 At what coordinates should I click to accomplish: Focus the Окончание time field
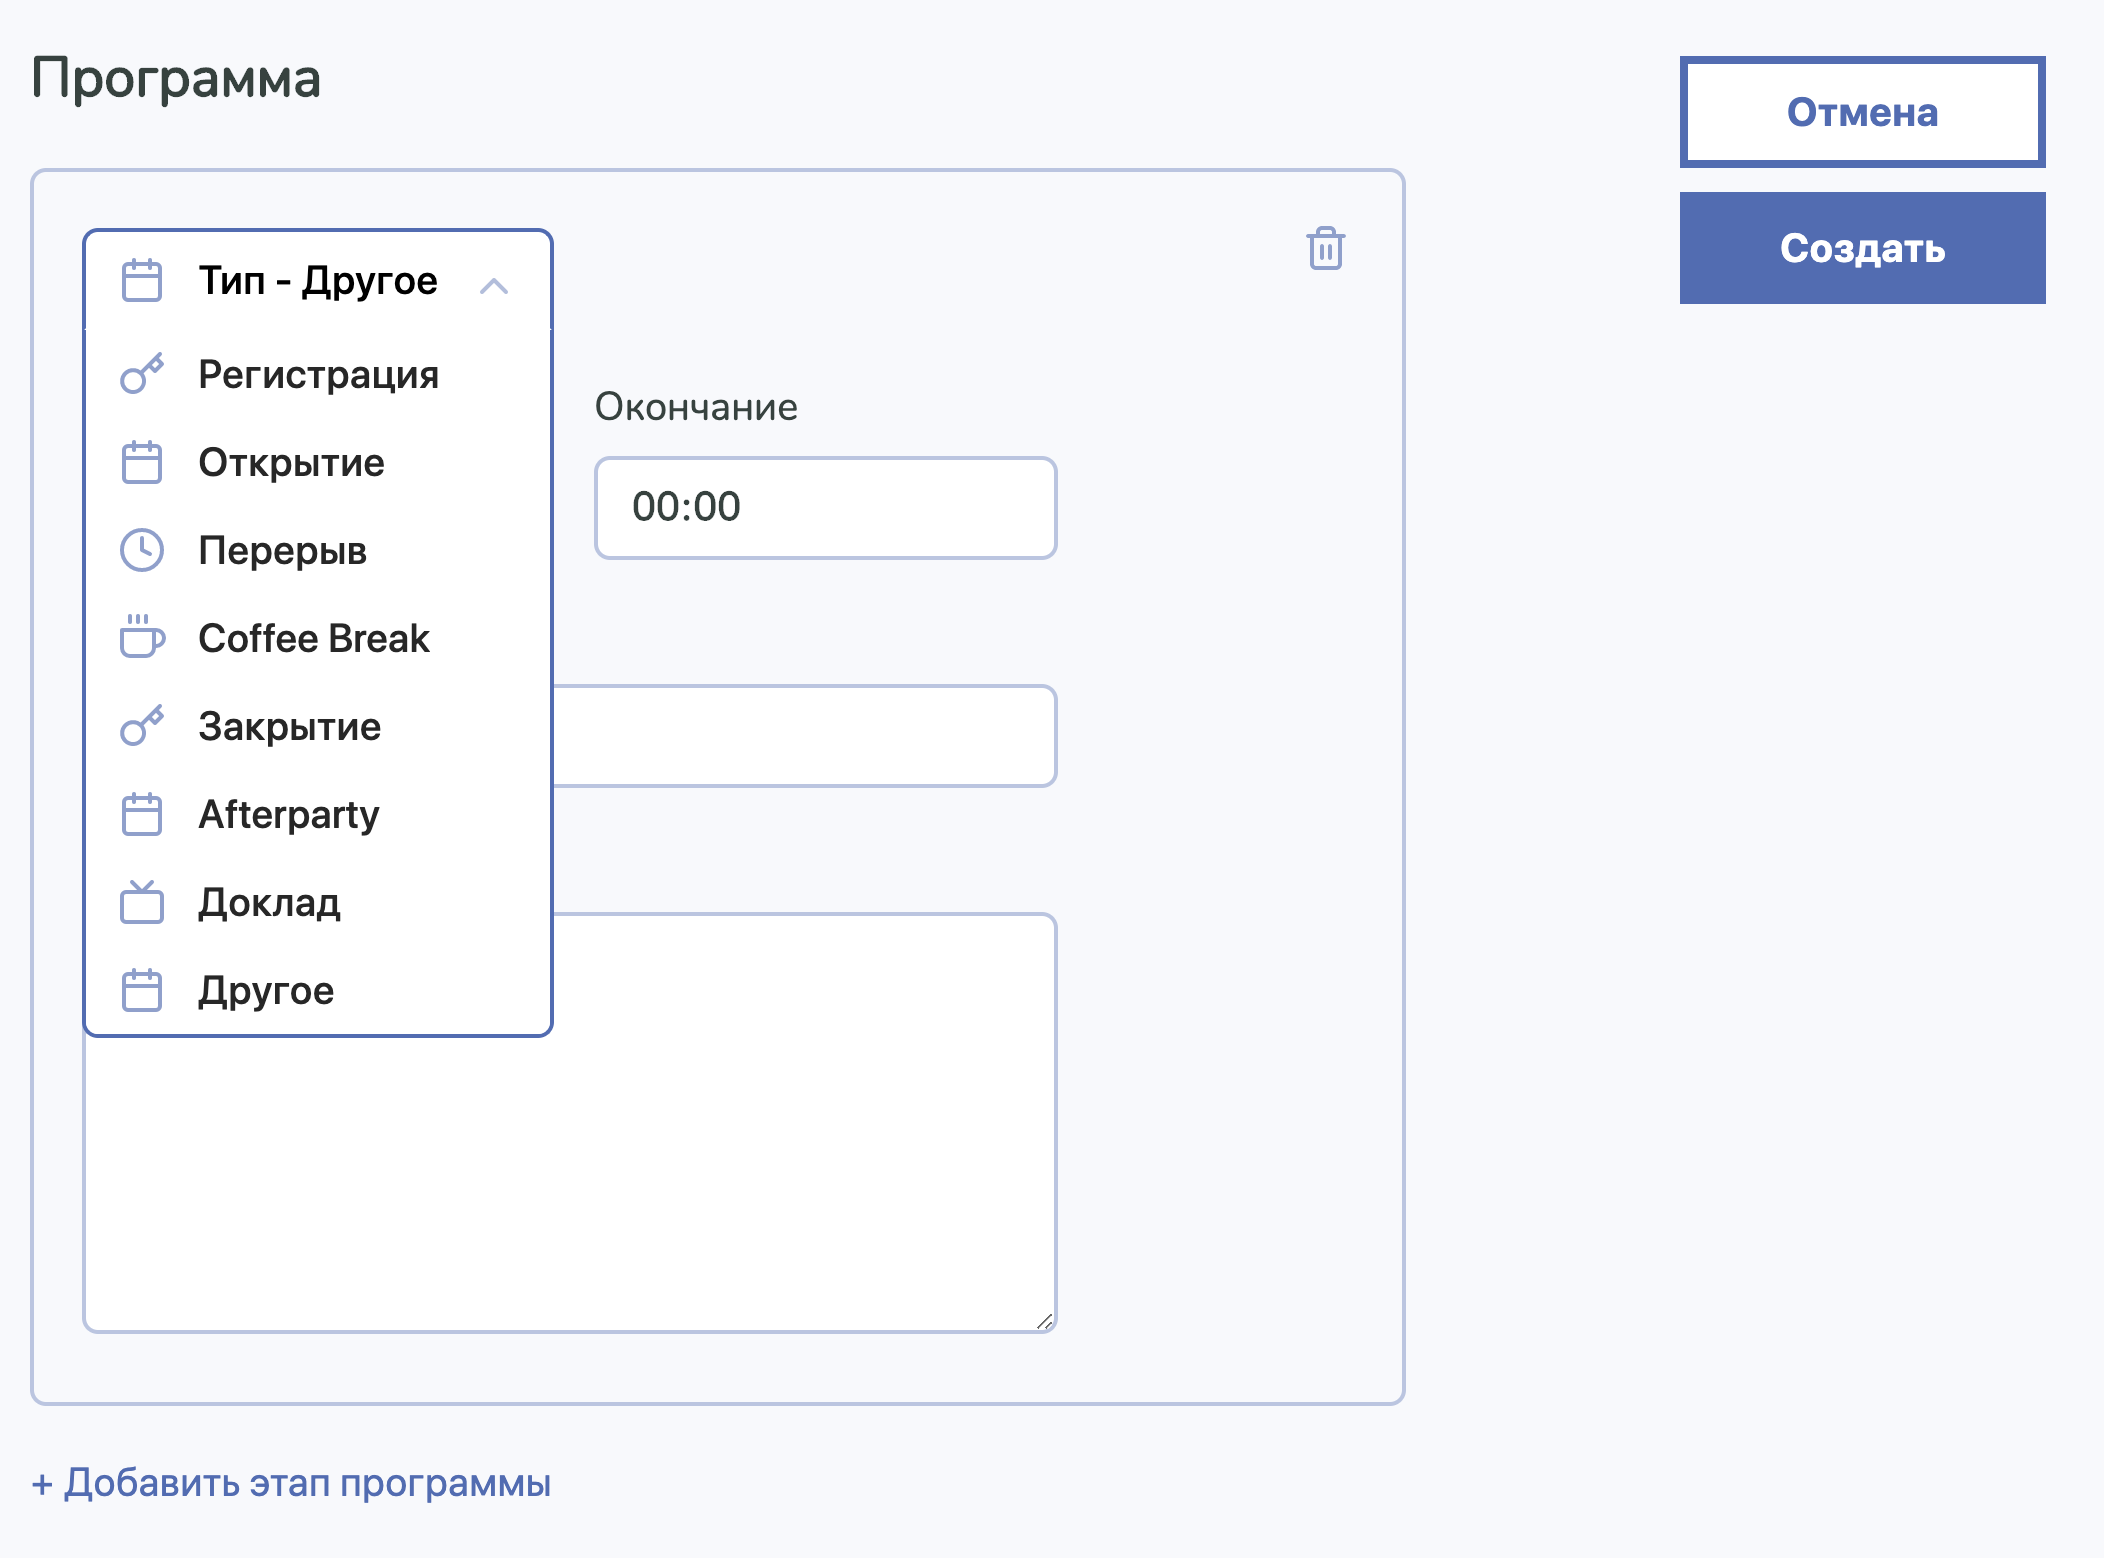pos(825,508)
